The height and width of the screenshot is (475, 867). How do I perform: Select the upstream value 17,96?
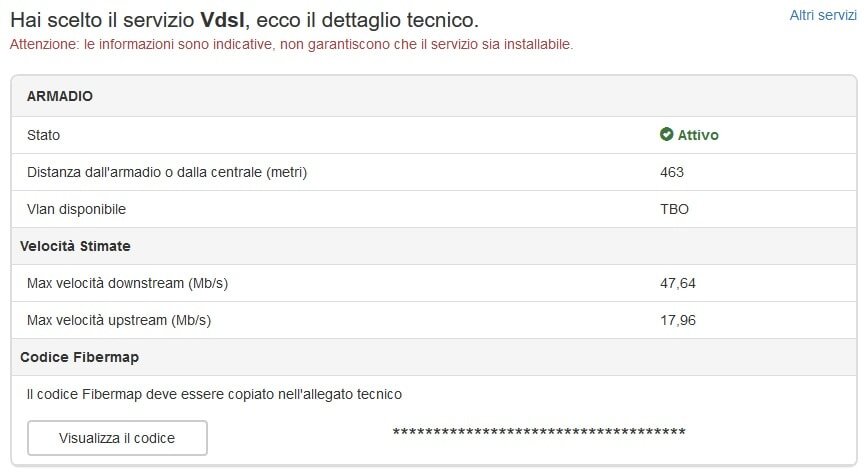678,320
